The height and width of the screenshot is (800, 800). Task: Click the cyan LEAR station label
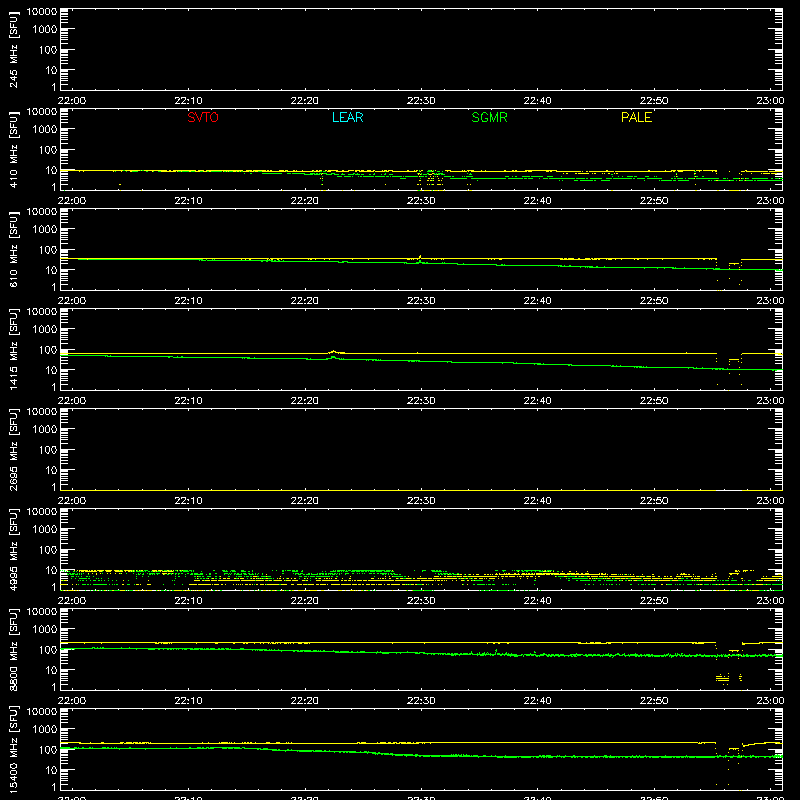click(x=347, y=117)
